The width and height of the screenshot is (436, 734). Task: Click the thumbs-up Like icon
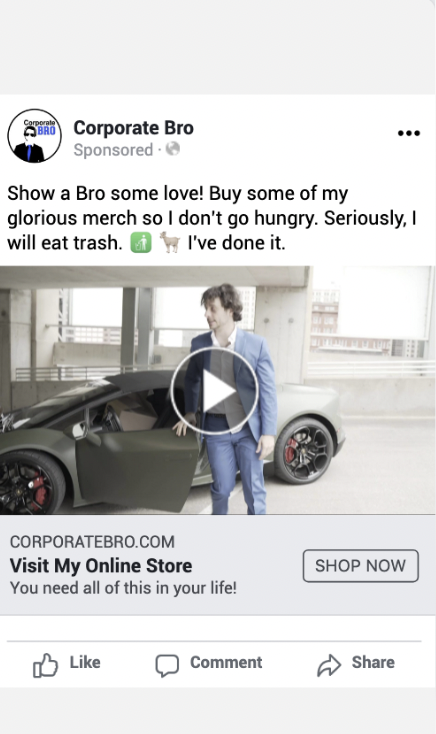45,664
